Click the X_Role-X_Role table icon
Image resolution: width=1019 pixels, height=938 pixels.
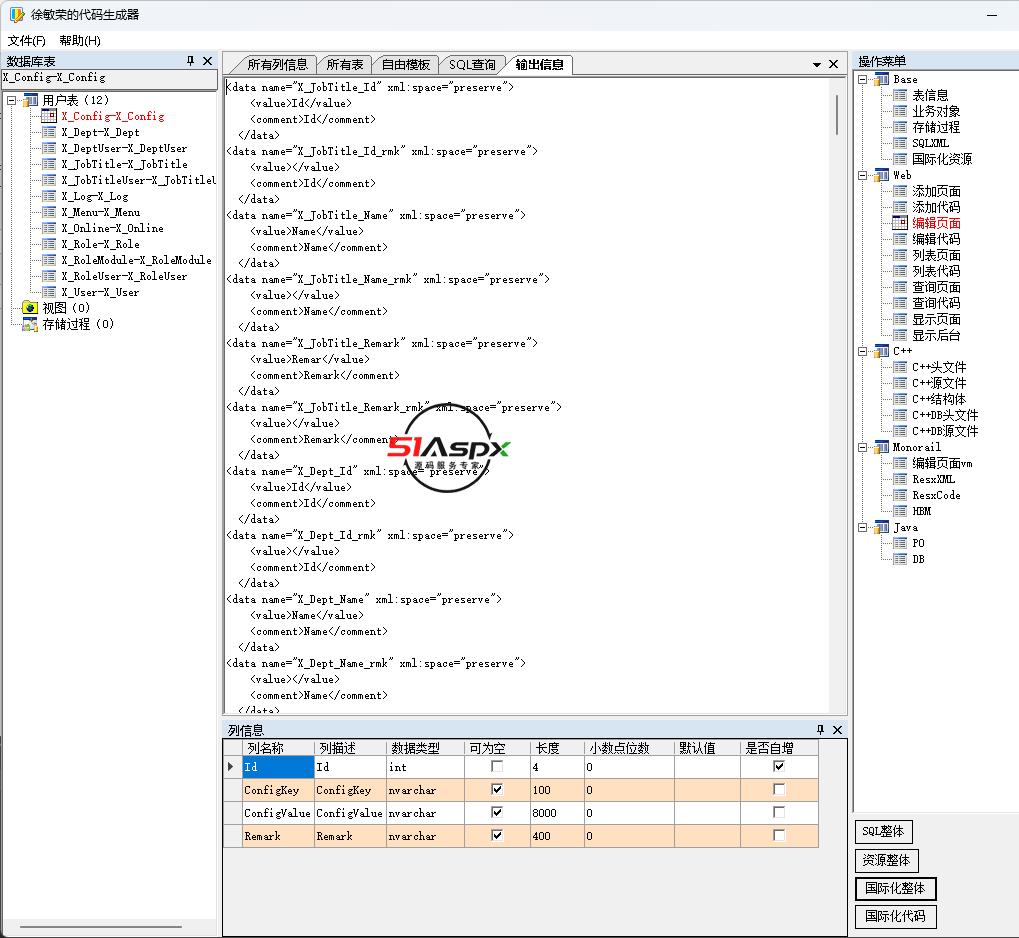pos(49,244)
